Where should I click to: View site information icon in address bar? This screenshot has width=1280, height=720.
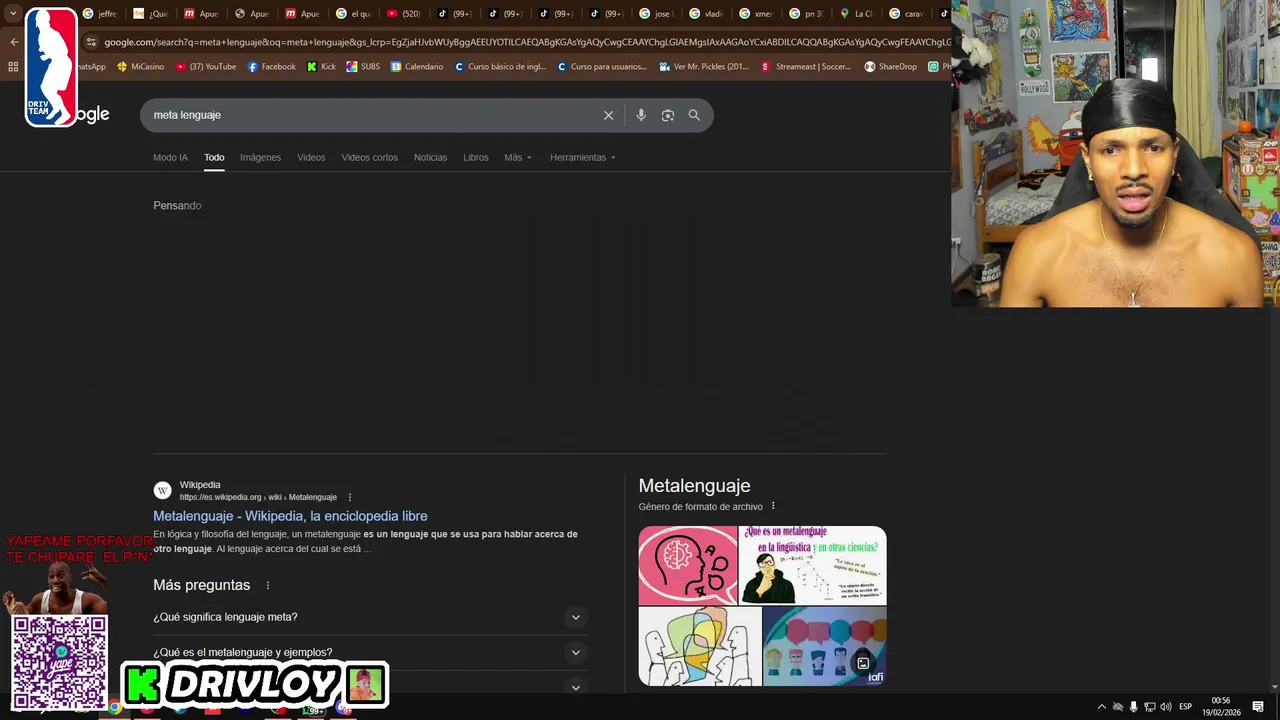[x=91, y=42]
